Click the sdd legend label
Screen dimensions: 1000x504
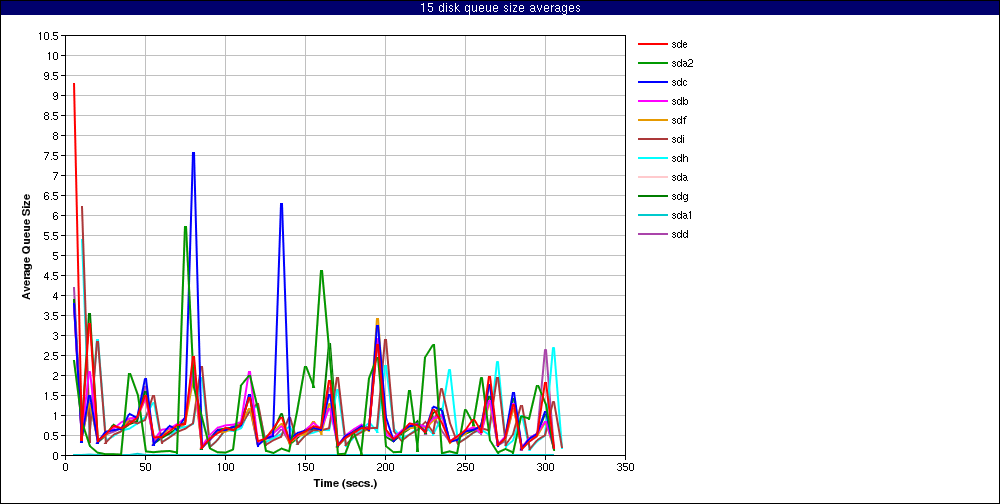coord(679,235)
